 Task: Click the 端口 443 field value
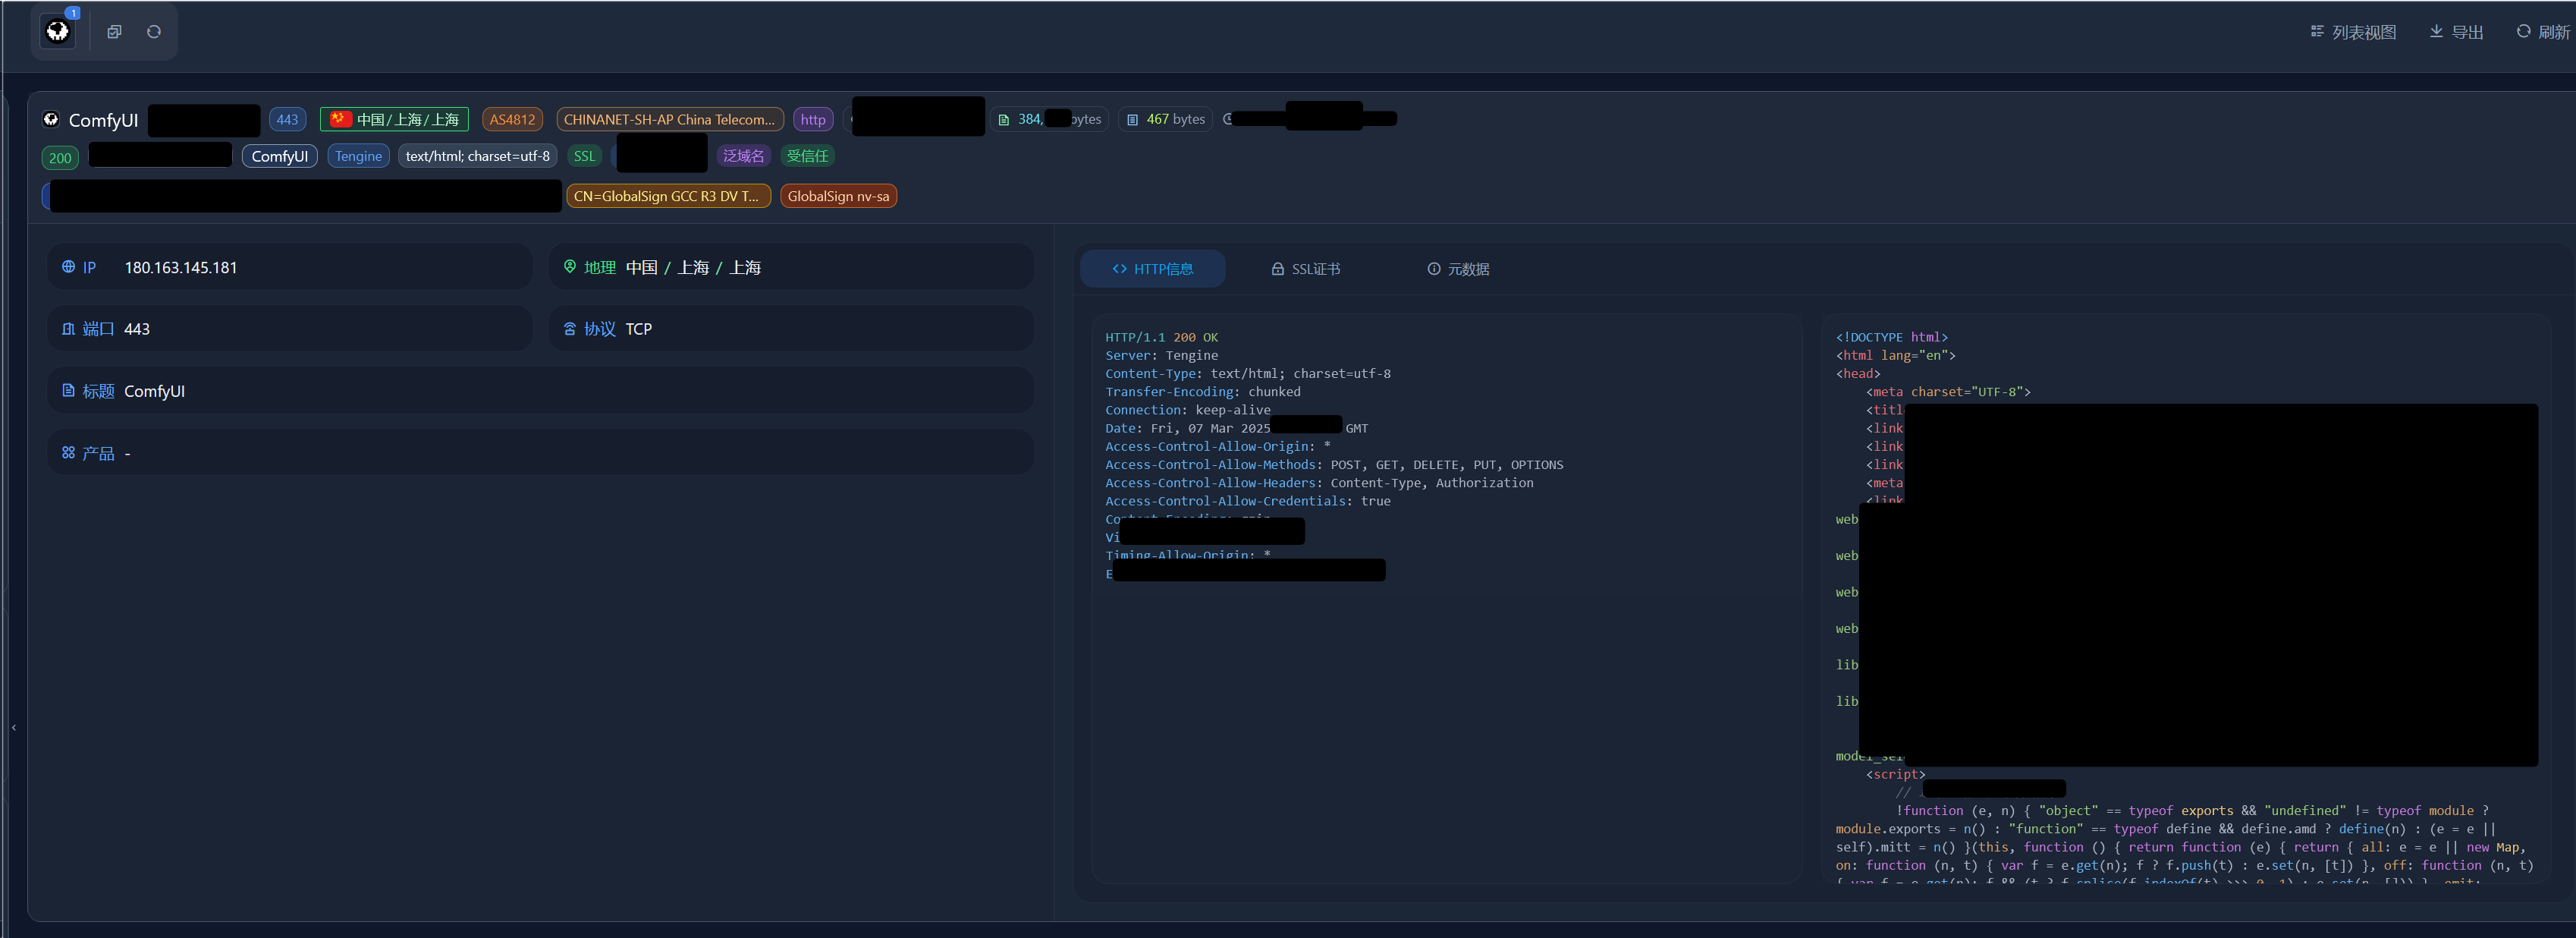[137, 329]
